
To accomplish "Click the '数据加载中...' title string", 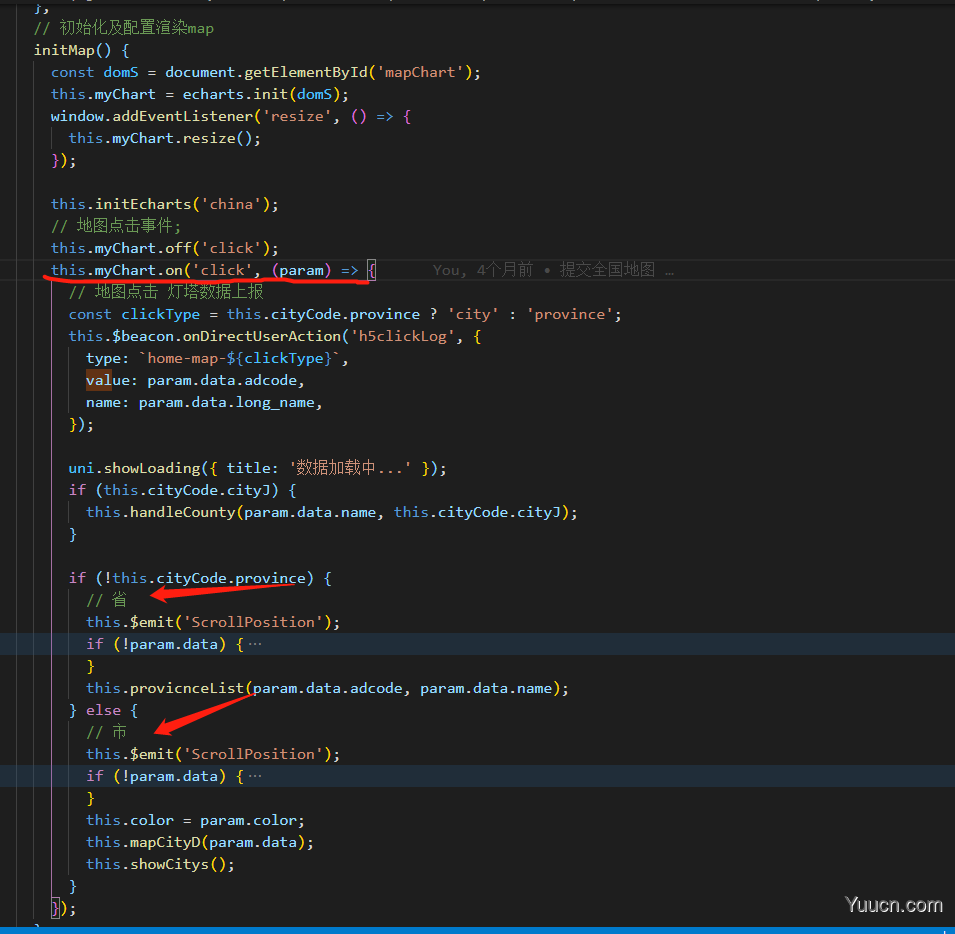I will [x=350, y=468].
